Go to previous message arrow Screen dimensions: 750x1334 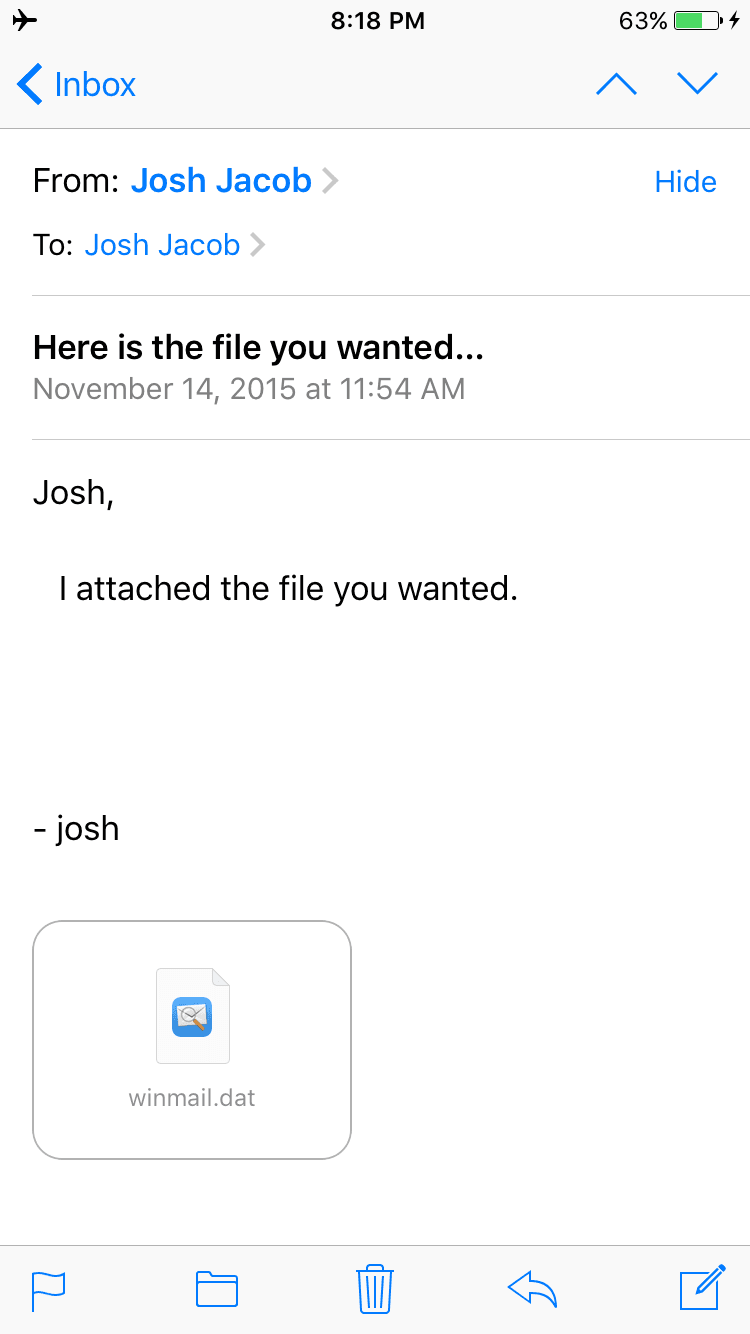[x=616, y=85]
